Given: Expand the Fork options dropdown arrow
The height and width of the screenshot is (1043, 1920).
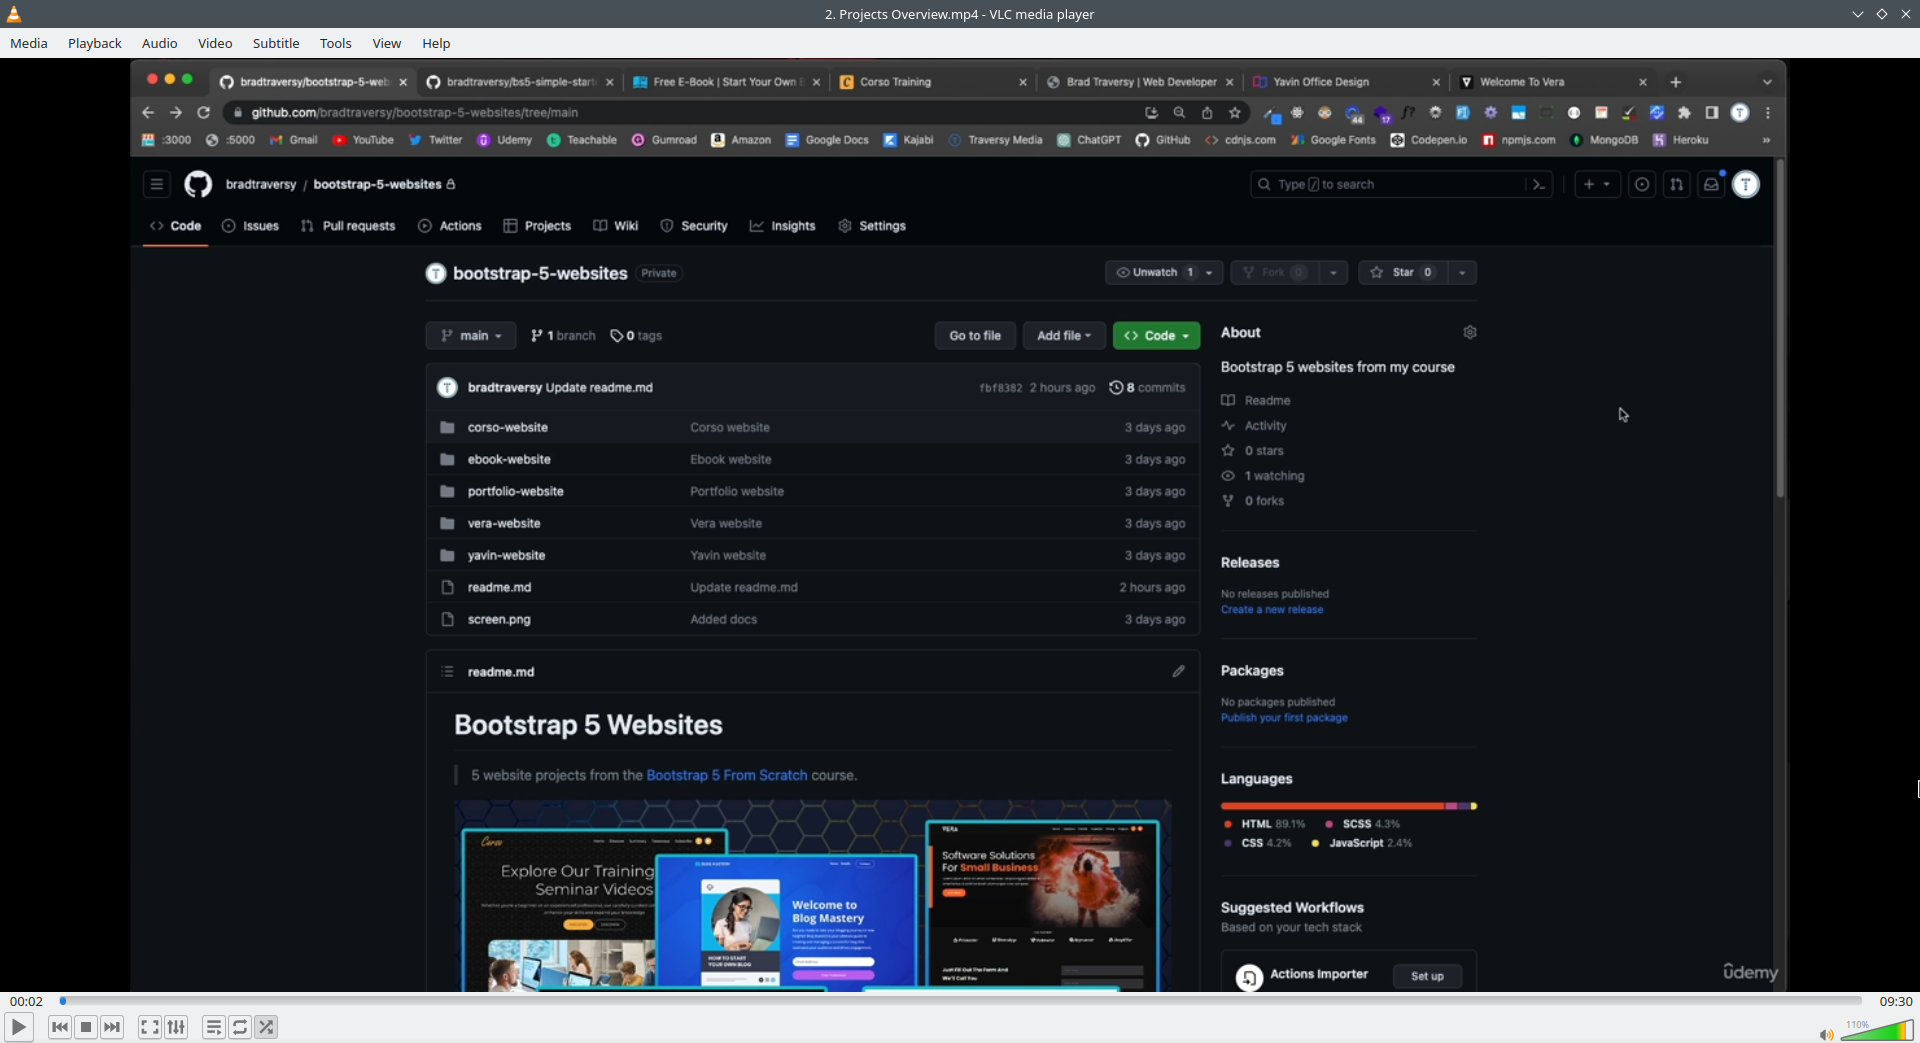Looking at the screenshot, I should 1333,272.
